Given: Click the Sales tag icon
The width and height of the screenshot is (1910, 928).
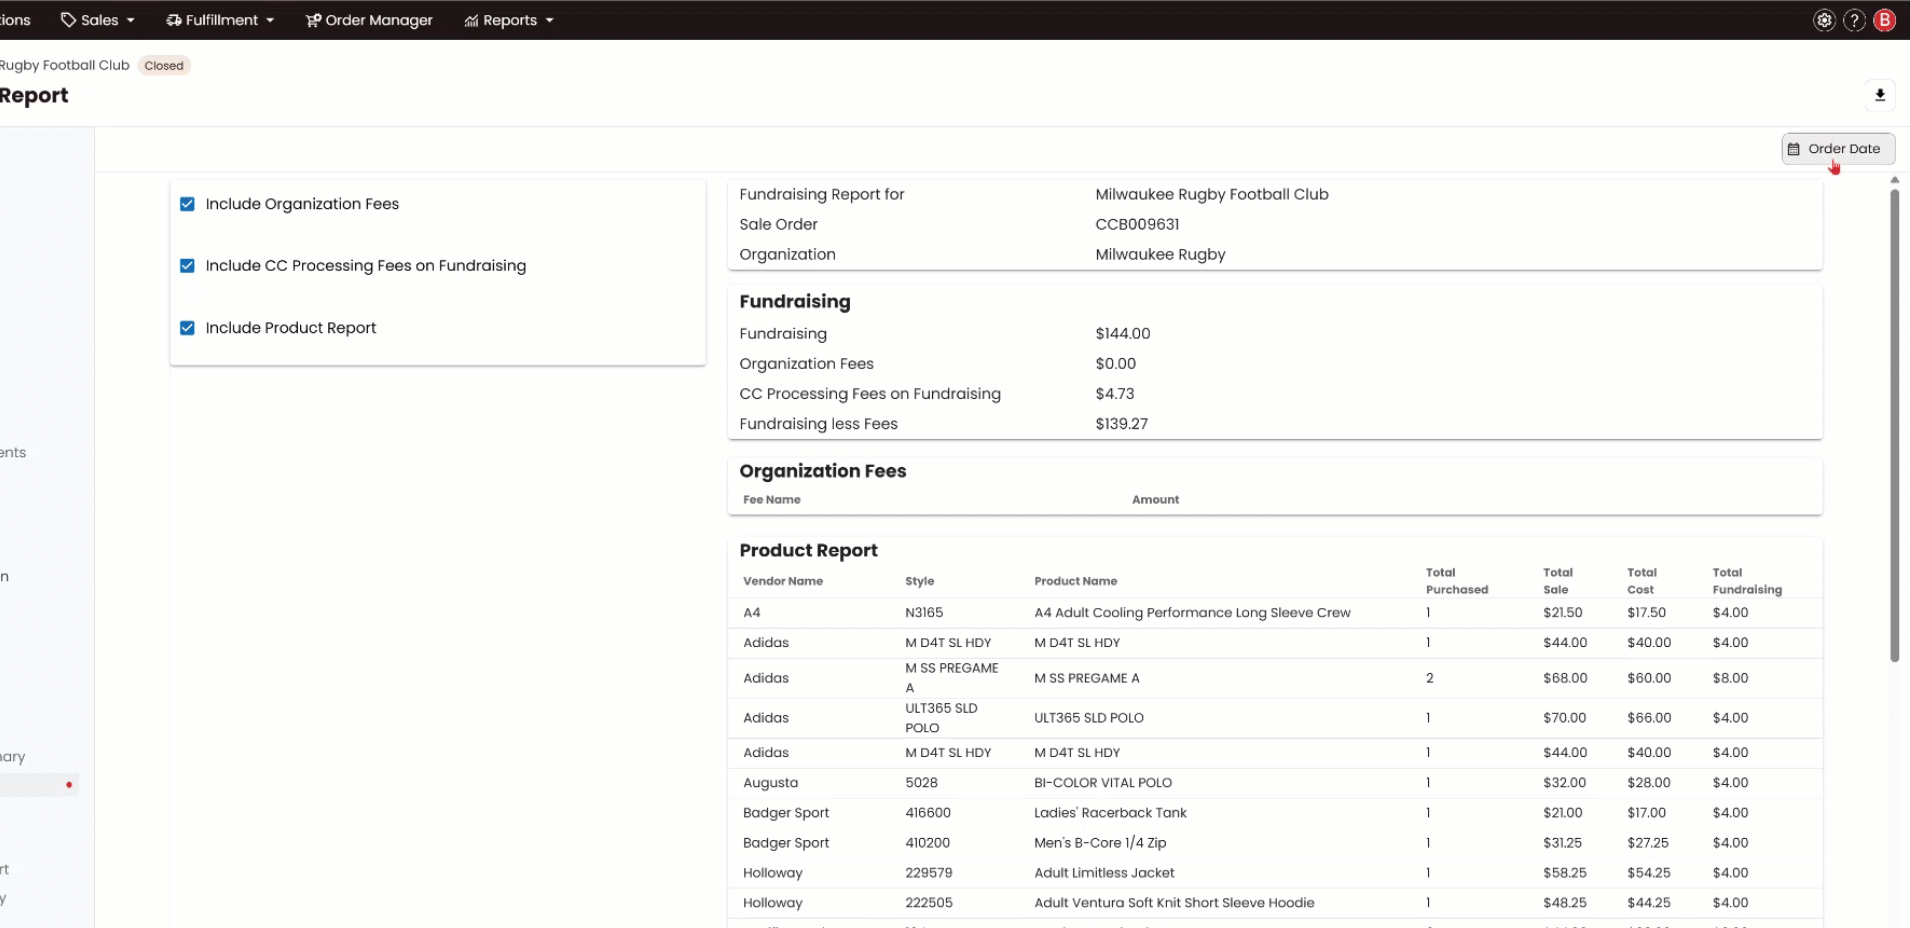Looking at the screenshot, I should click(x=68, y=20).
